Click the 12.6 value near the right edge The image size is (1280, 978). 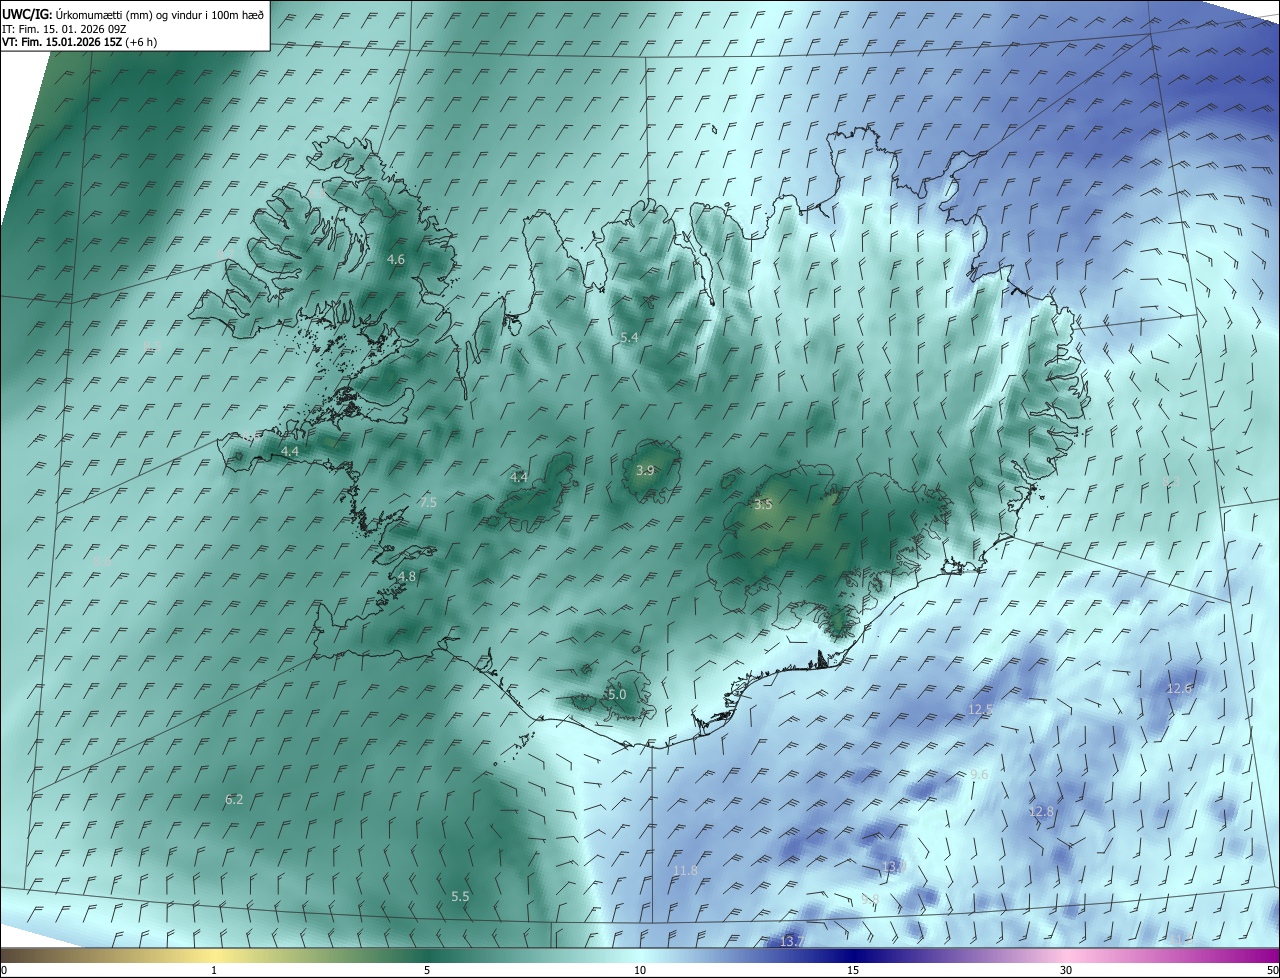(x=1180, y=689)
